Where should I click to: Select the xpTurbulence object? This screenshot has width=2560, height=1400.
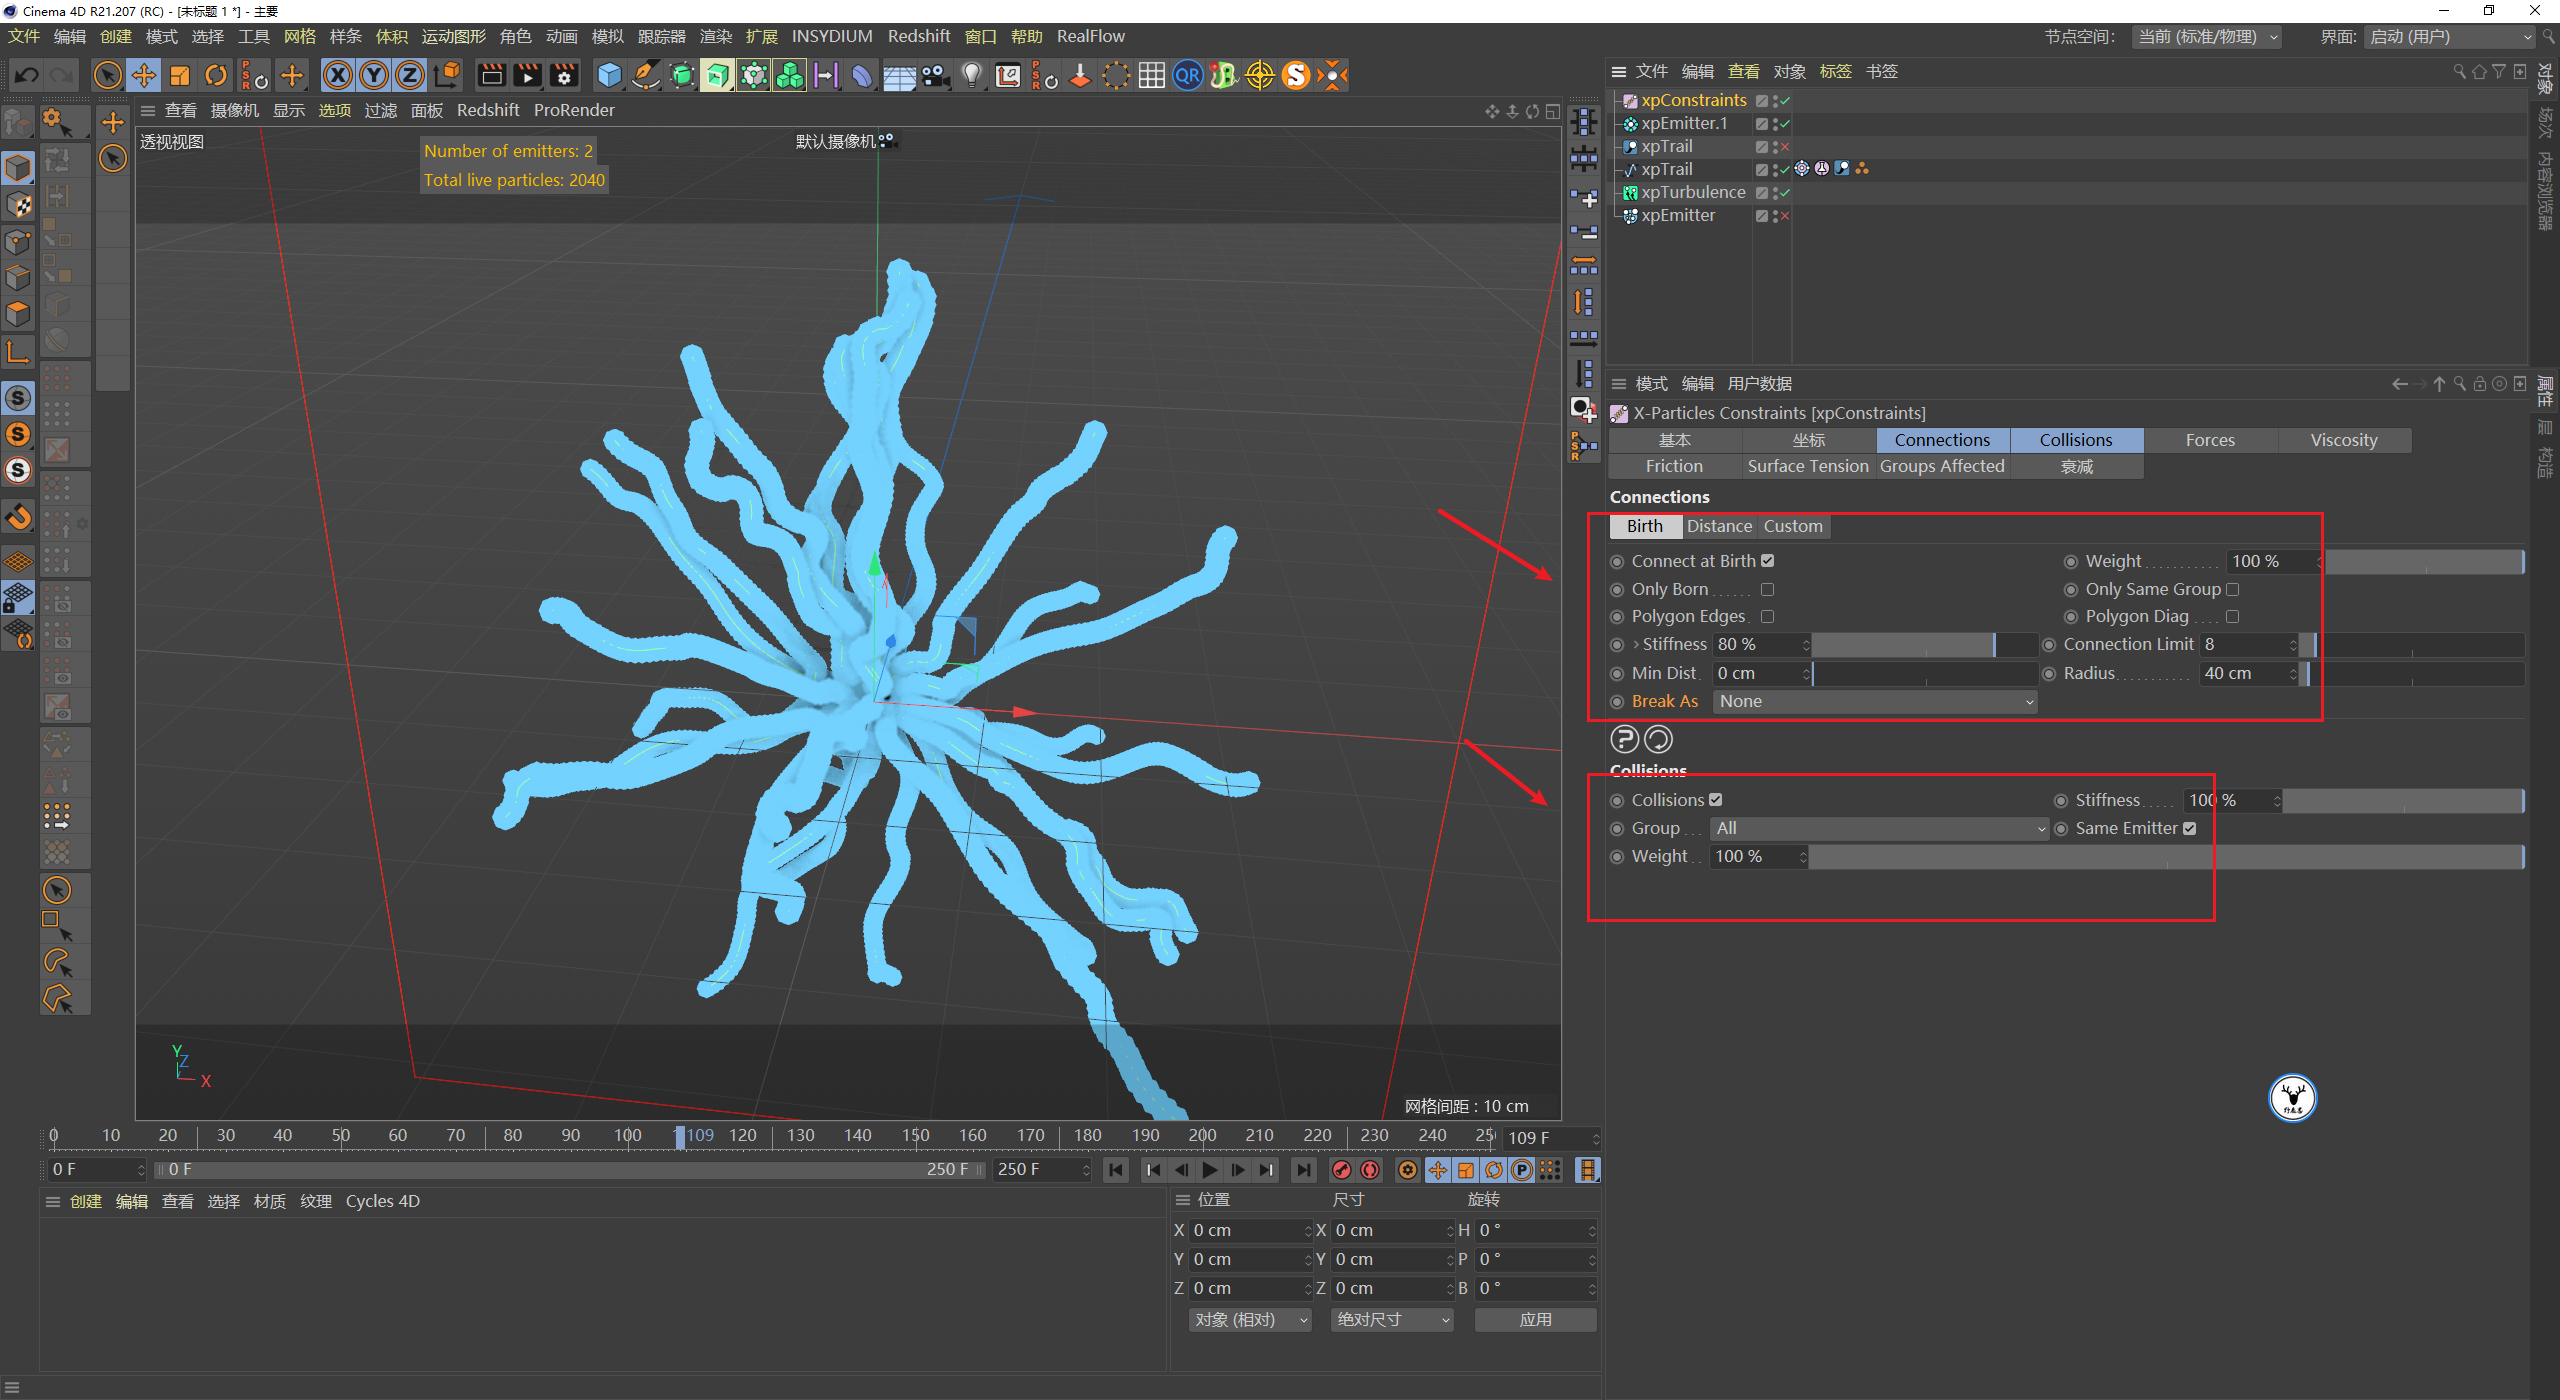pyautogui.click(x=1693, y=193)
